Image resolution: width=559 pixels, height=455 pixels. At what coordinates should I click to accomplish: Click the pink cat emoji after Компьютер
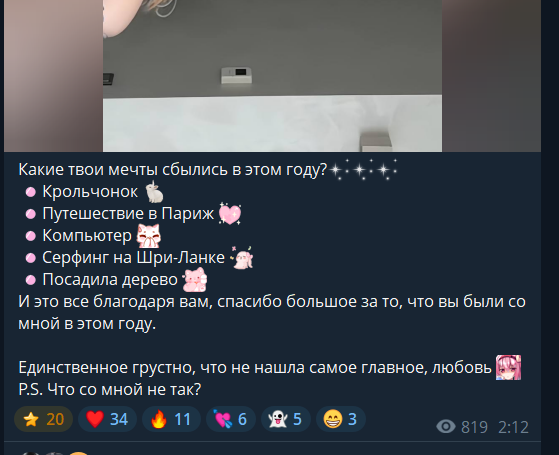(x=149, y=236)
